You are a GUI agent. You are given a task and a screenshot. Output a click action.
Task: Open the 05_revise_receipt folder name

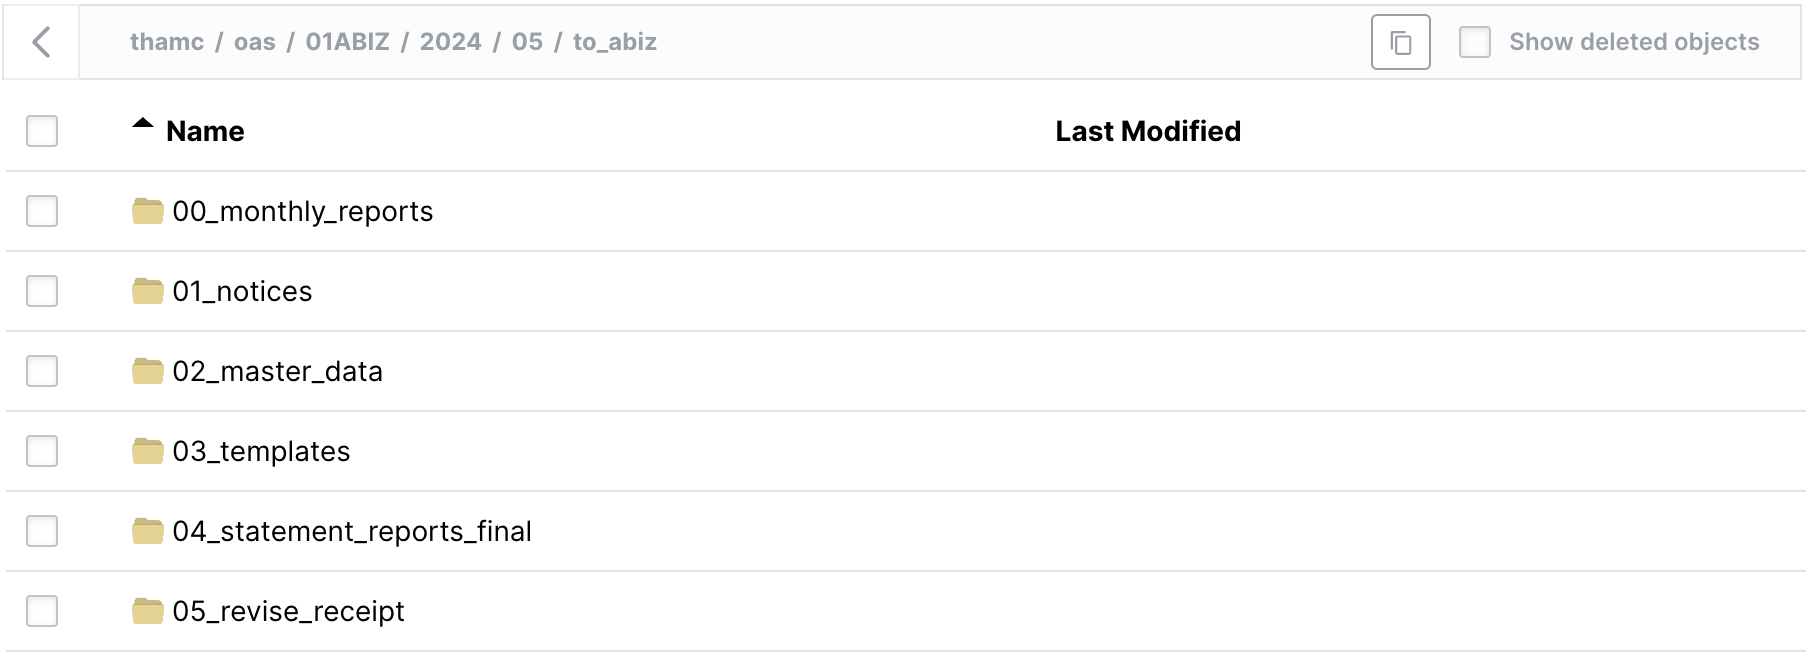pyautogui.click(x=288, y=611)
